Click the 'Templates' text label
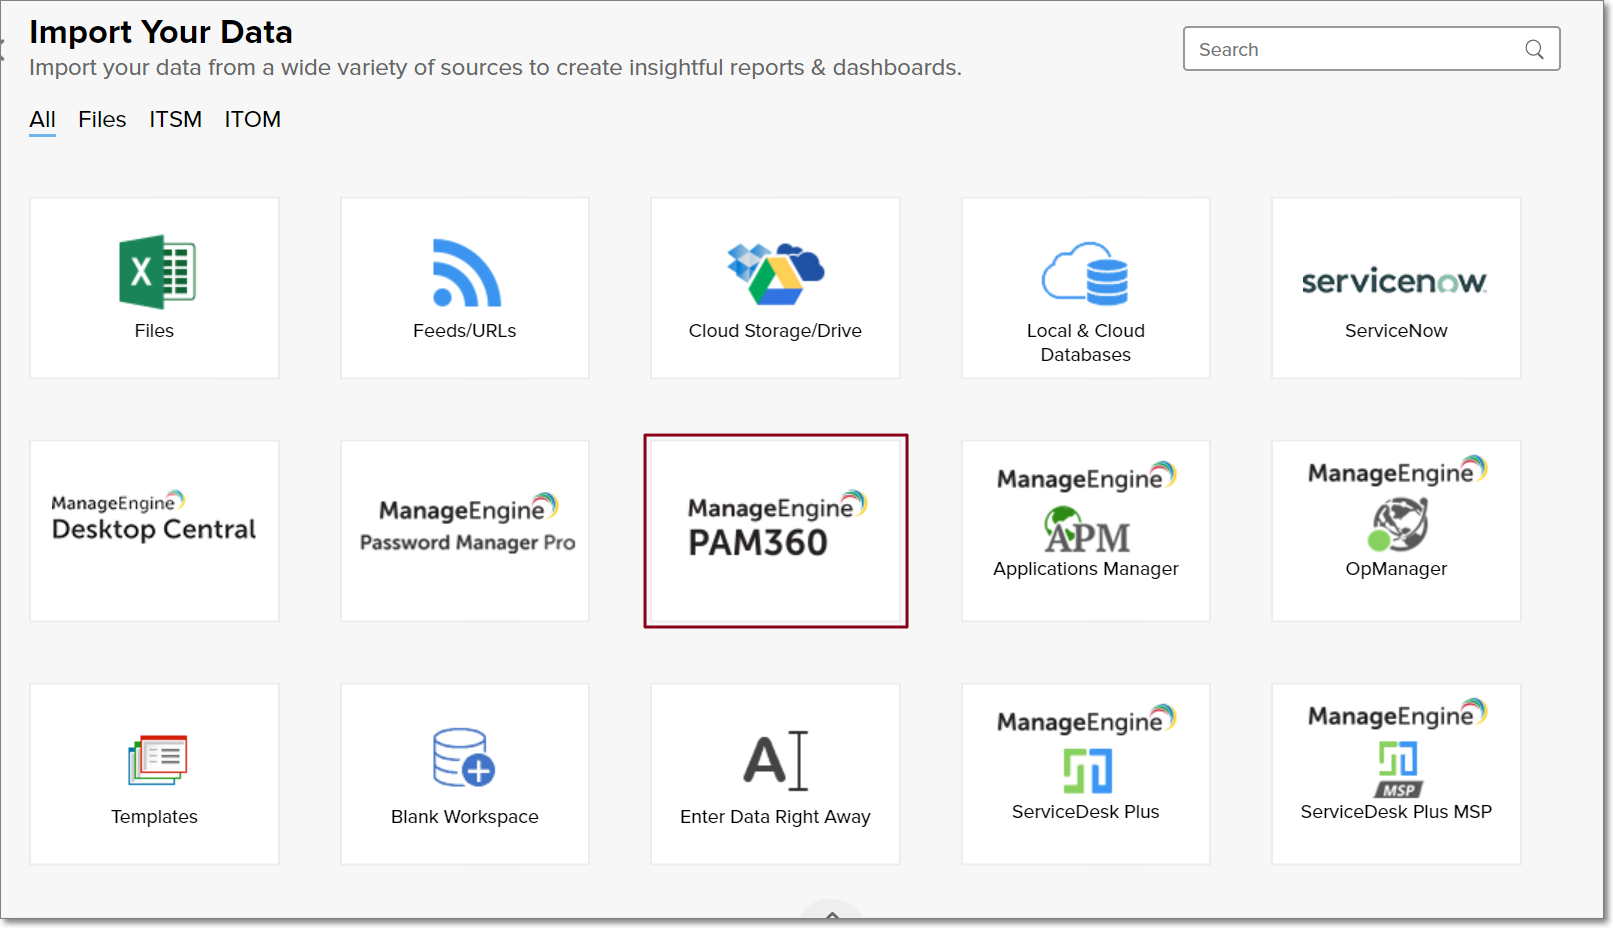The width and height of the screenshot is (1613, 928). [x=154, y=817]
